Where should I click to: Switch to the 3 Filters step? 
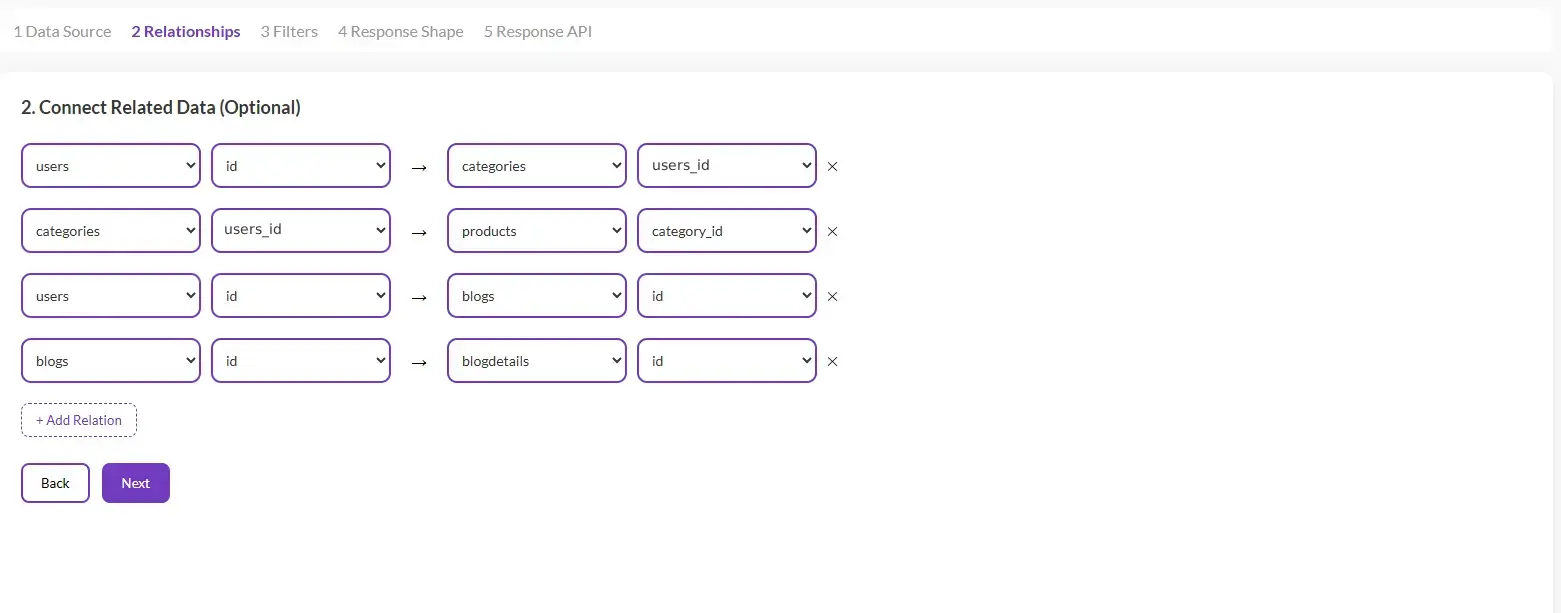pyautogui.click(x=289, y=32)
